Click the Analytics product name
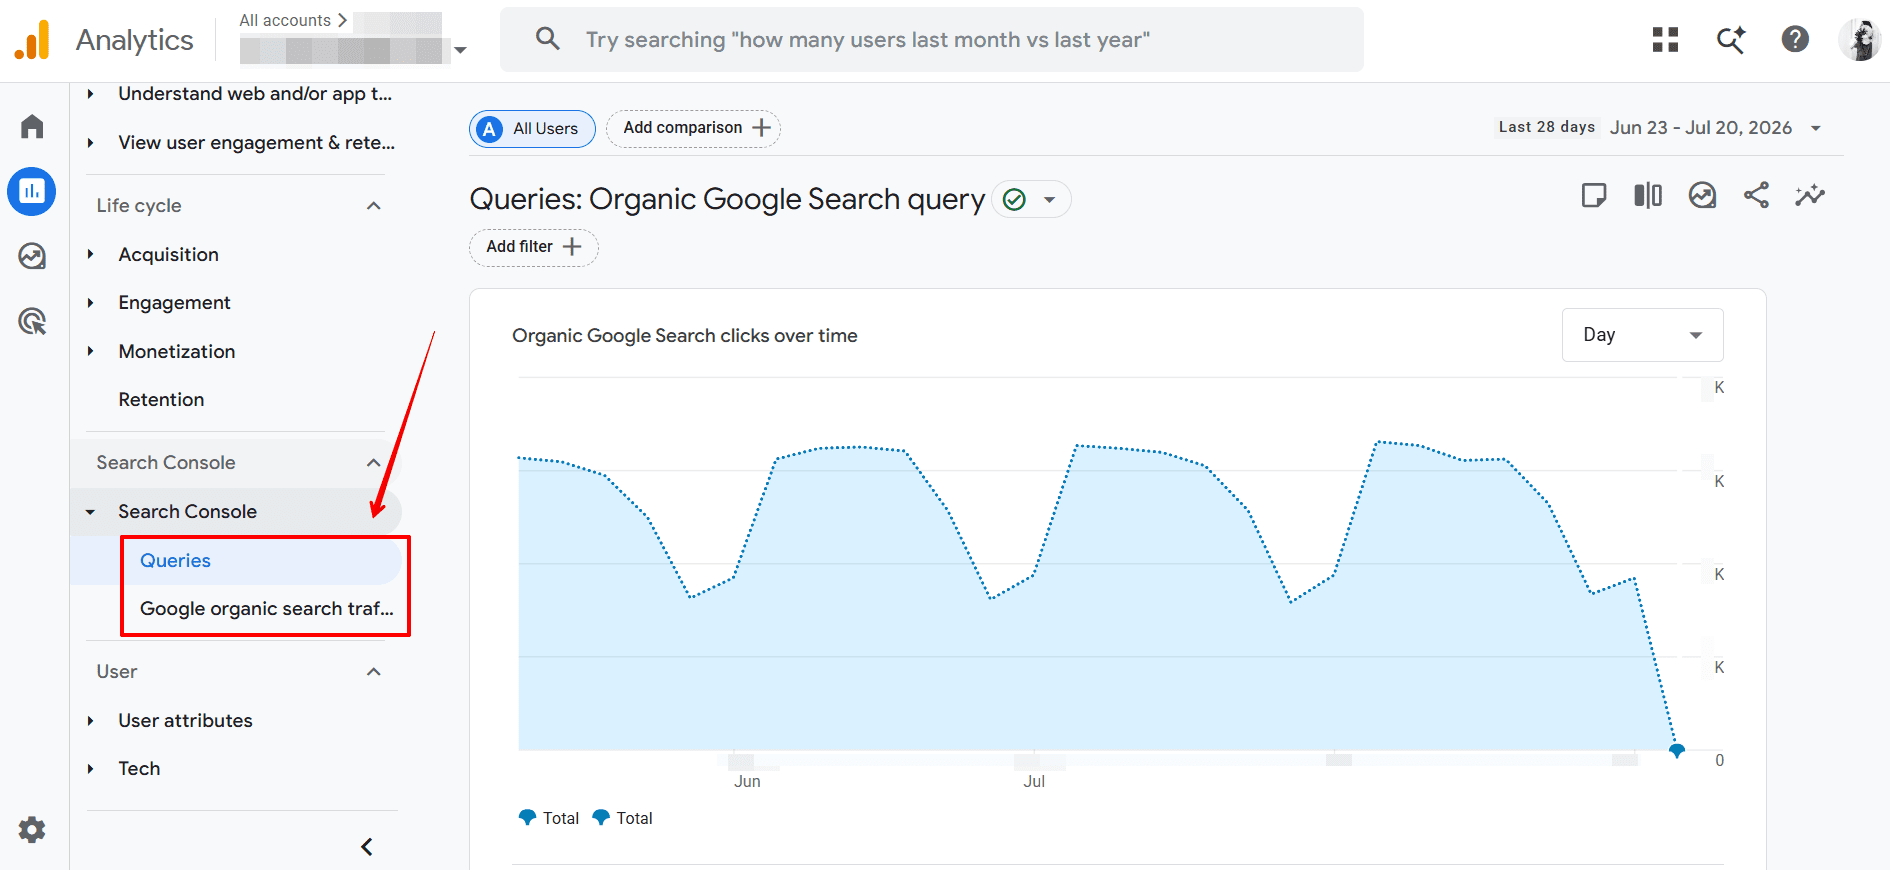 135,40
